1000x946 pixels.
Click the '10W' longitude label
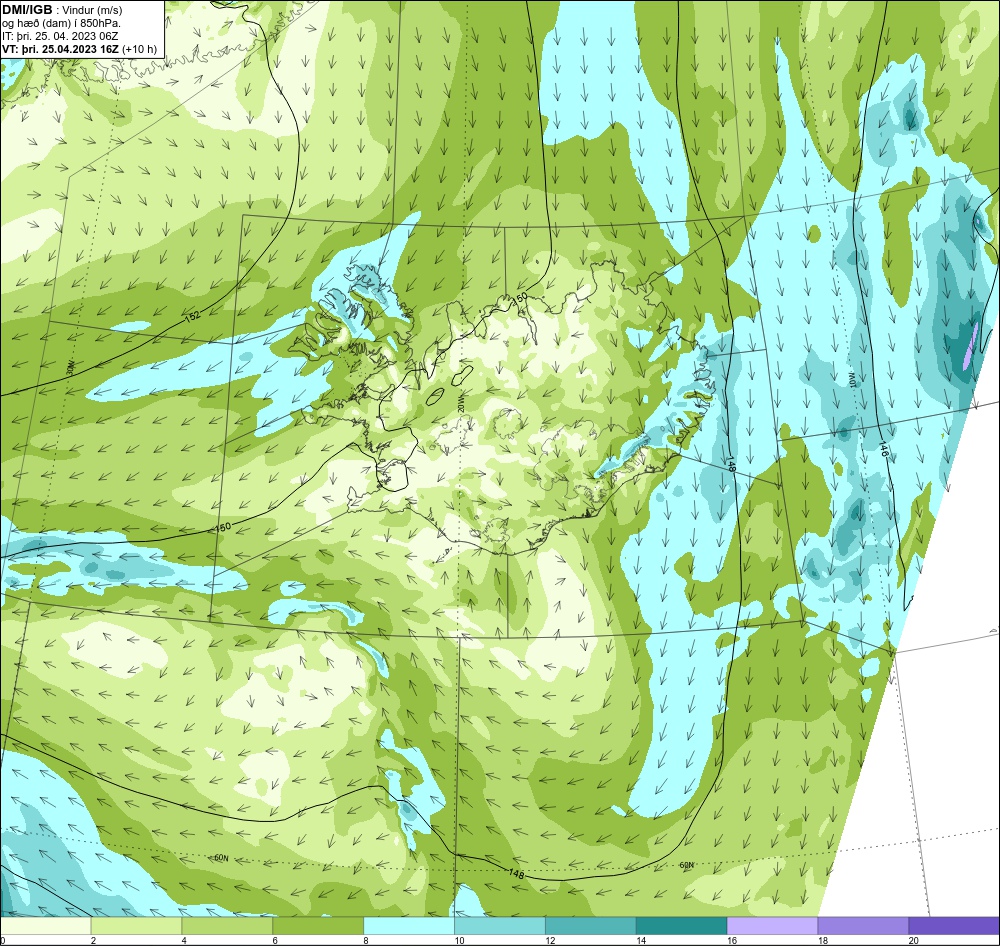tap(852, 380)
